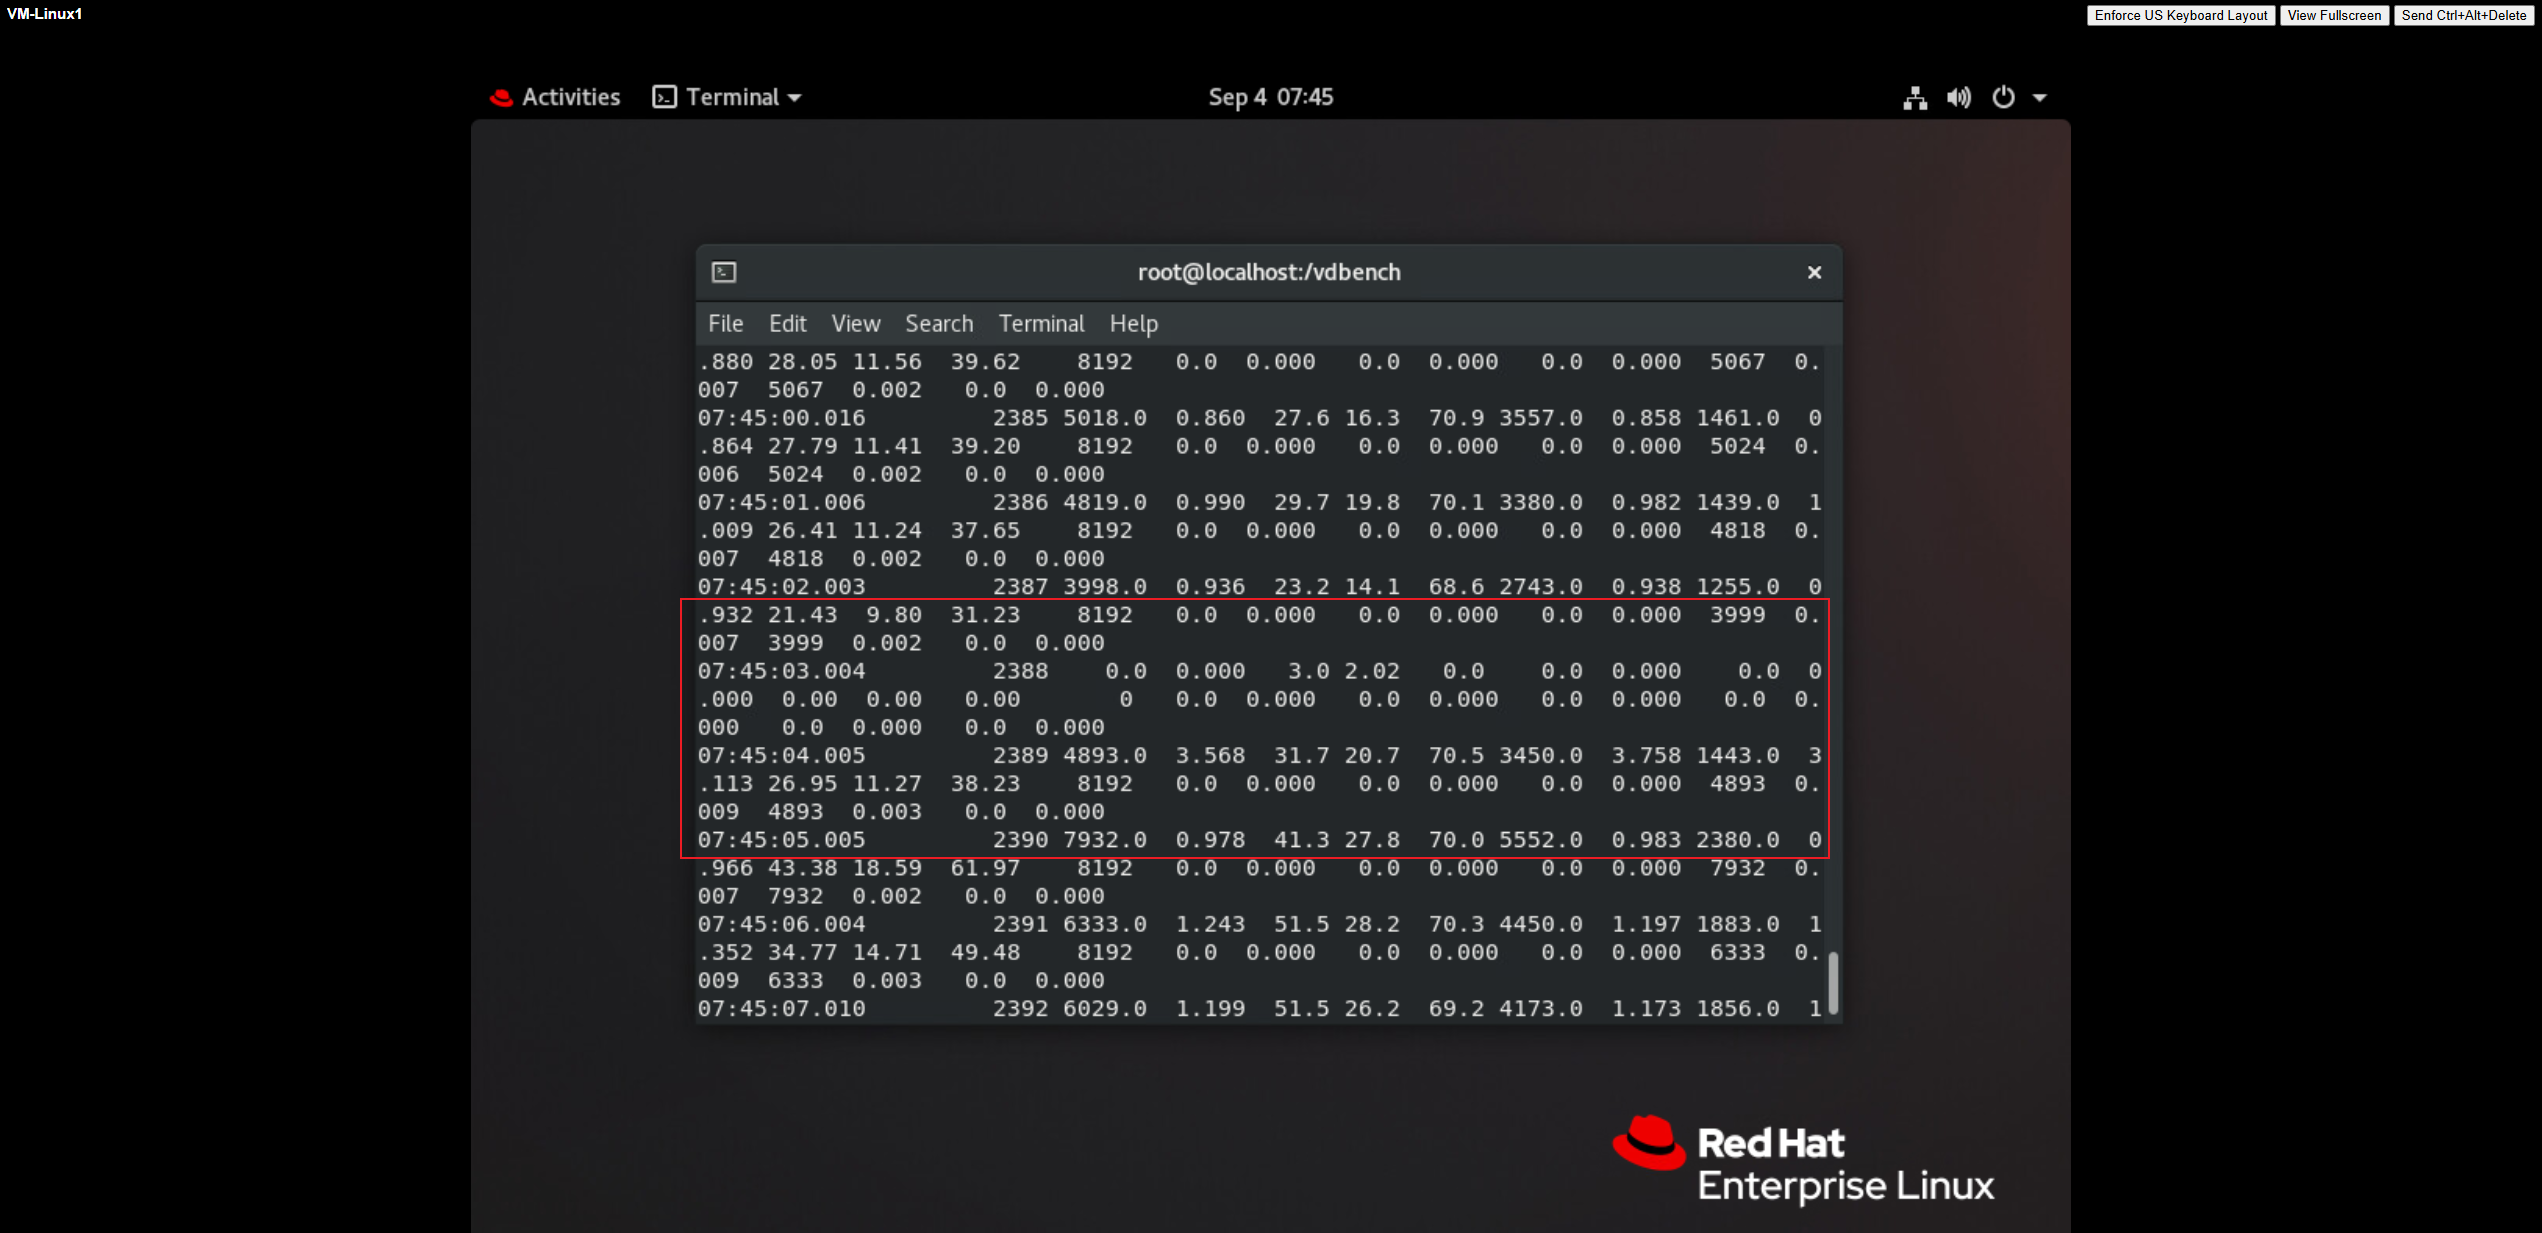
Task: Click the window title root@localhost:/vdbench
Action: (x=1269, y=272)
